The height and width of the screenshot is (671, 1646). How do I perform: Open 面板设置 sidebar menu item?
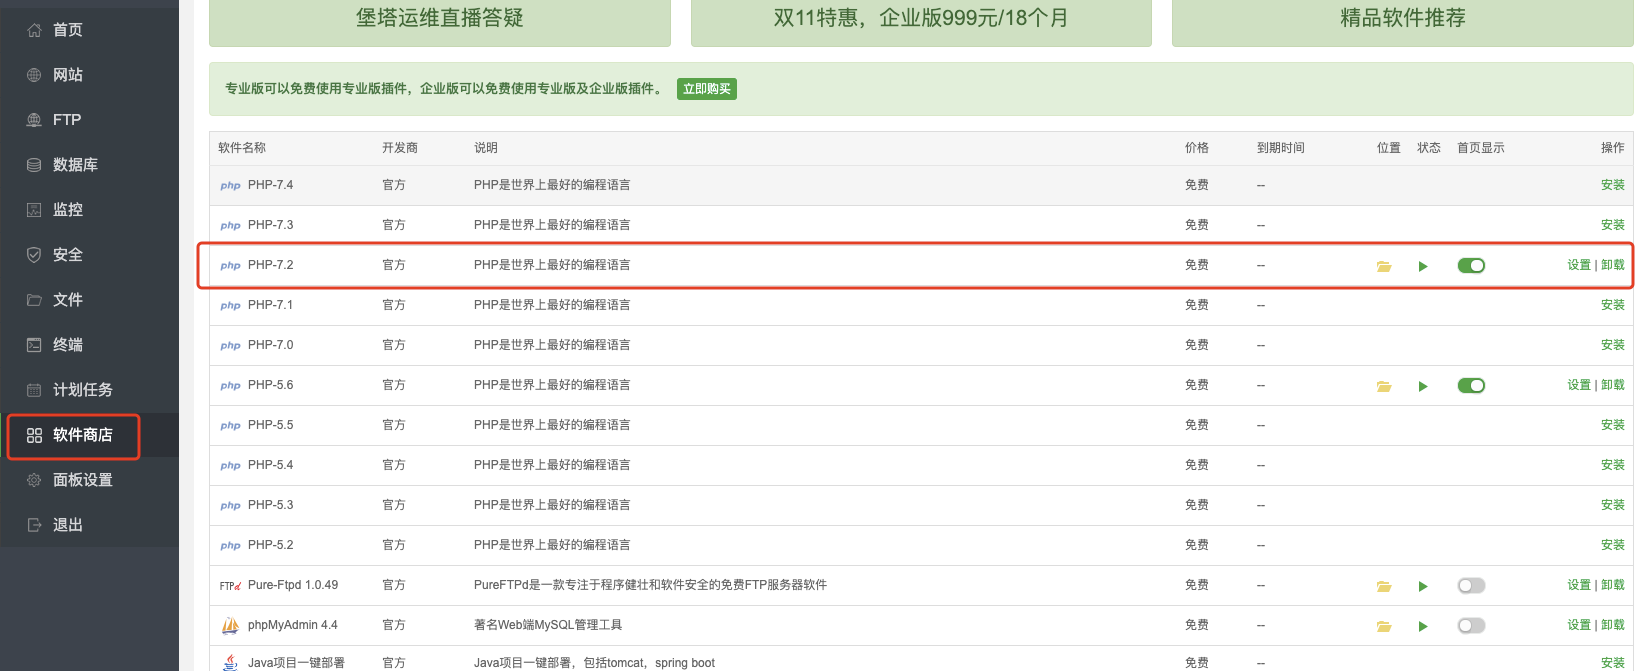[83, 480]
